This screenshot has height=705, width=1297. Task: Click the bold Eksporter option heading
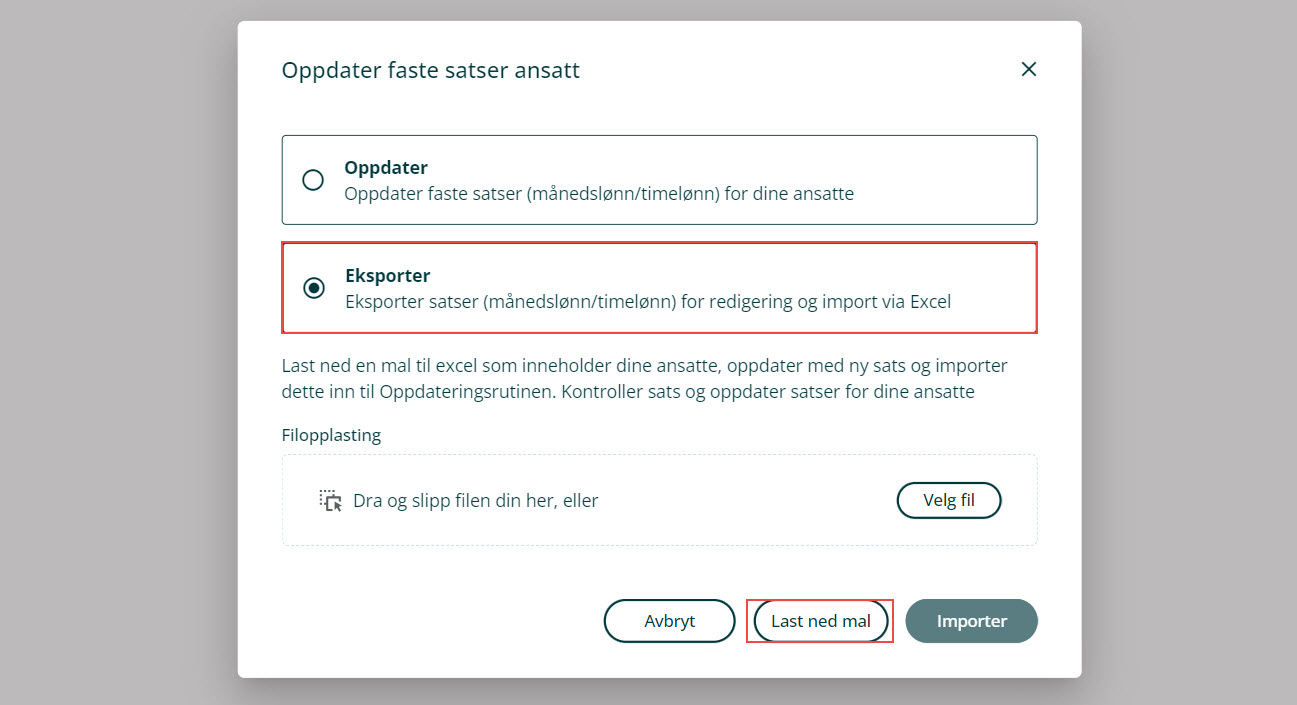pyautogui.click(x=387, y=276)
